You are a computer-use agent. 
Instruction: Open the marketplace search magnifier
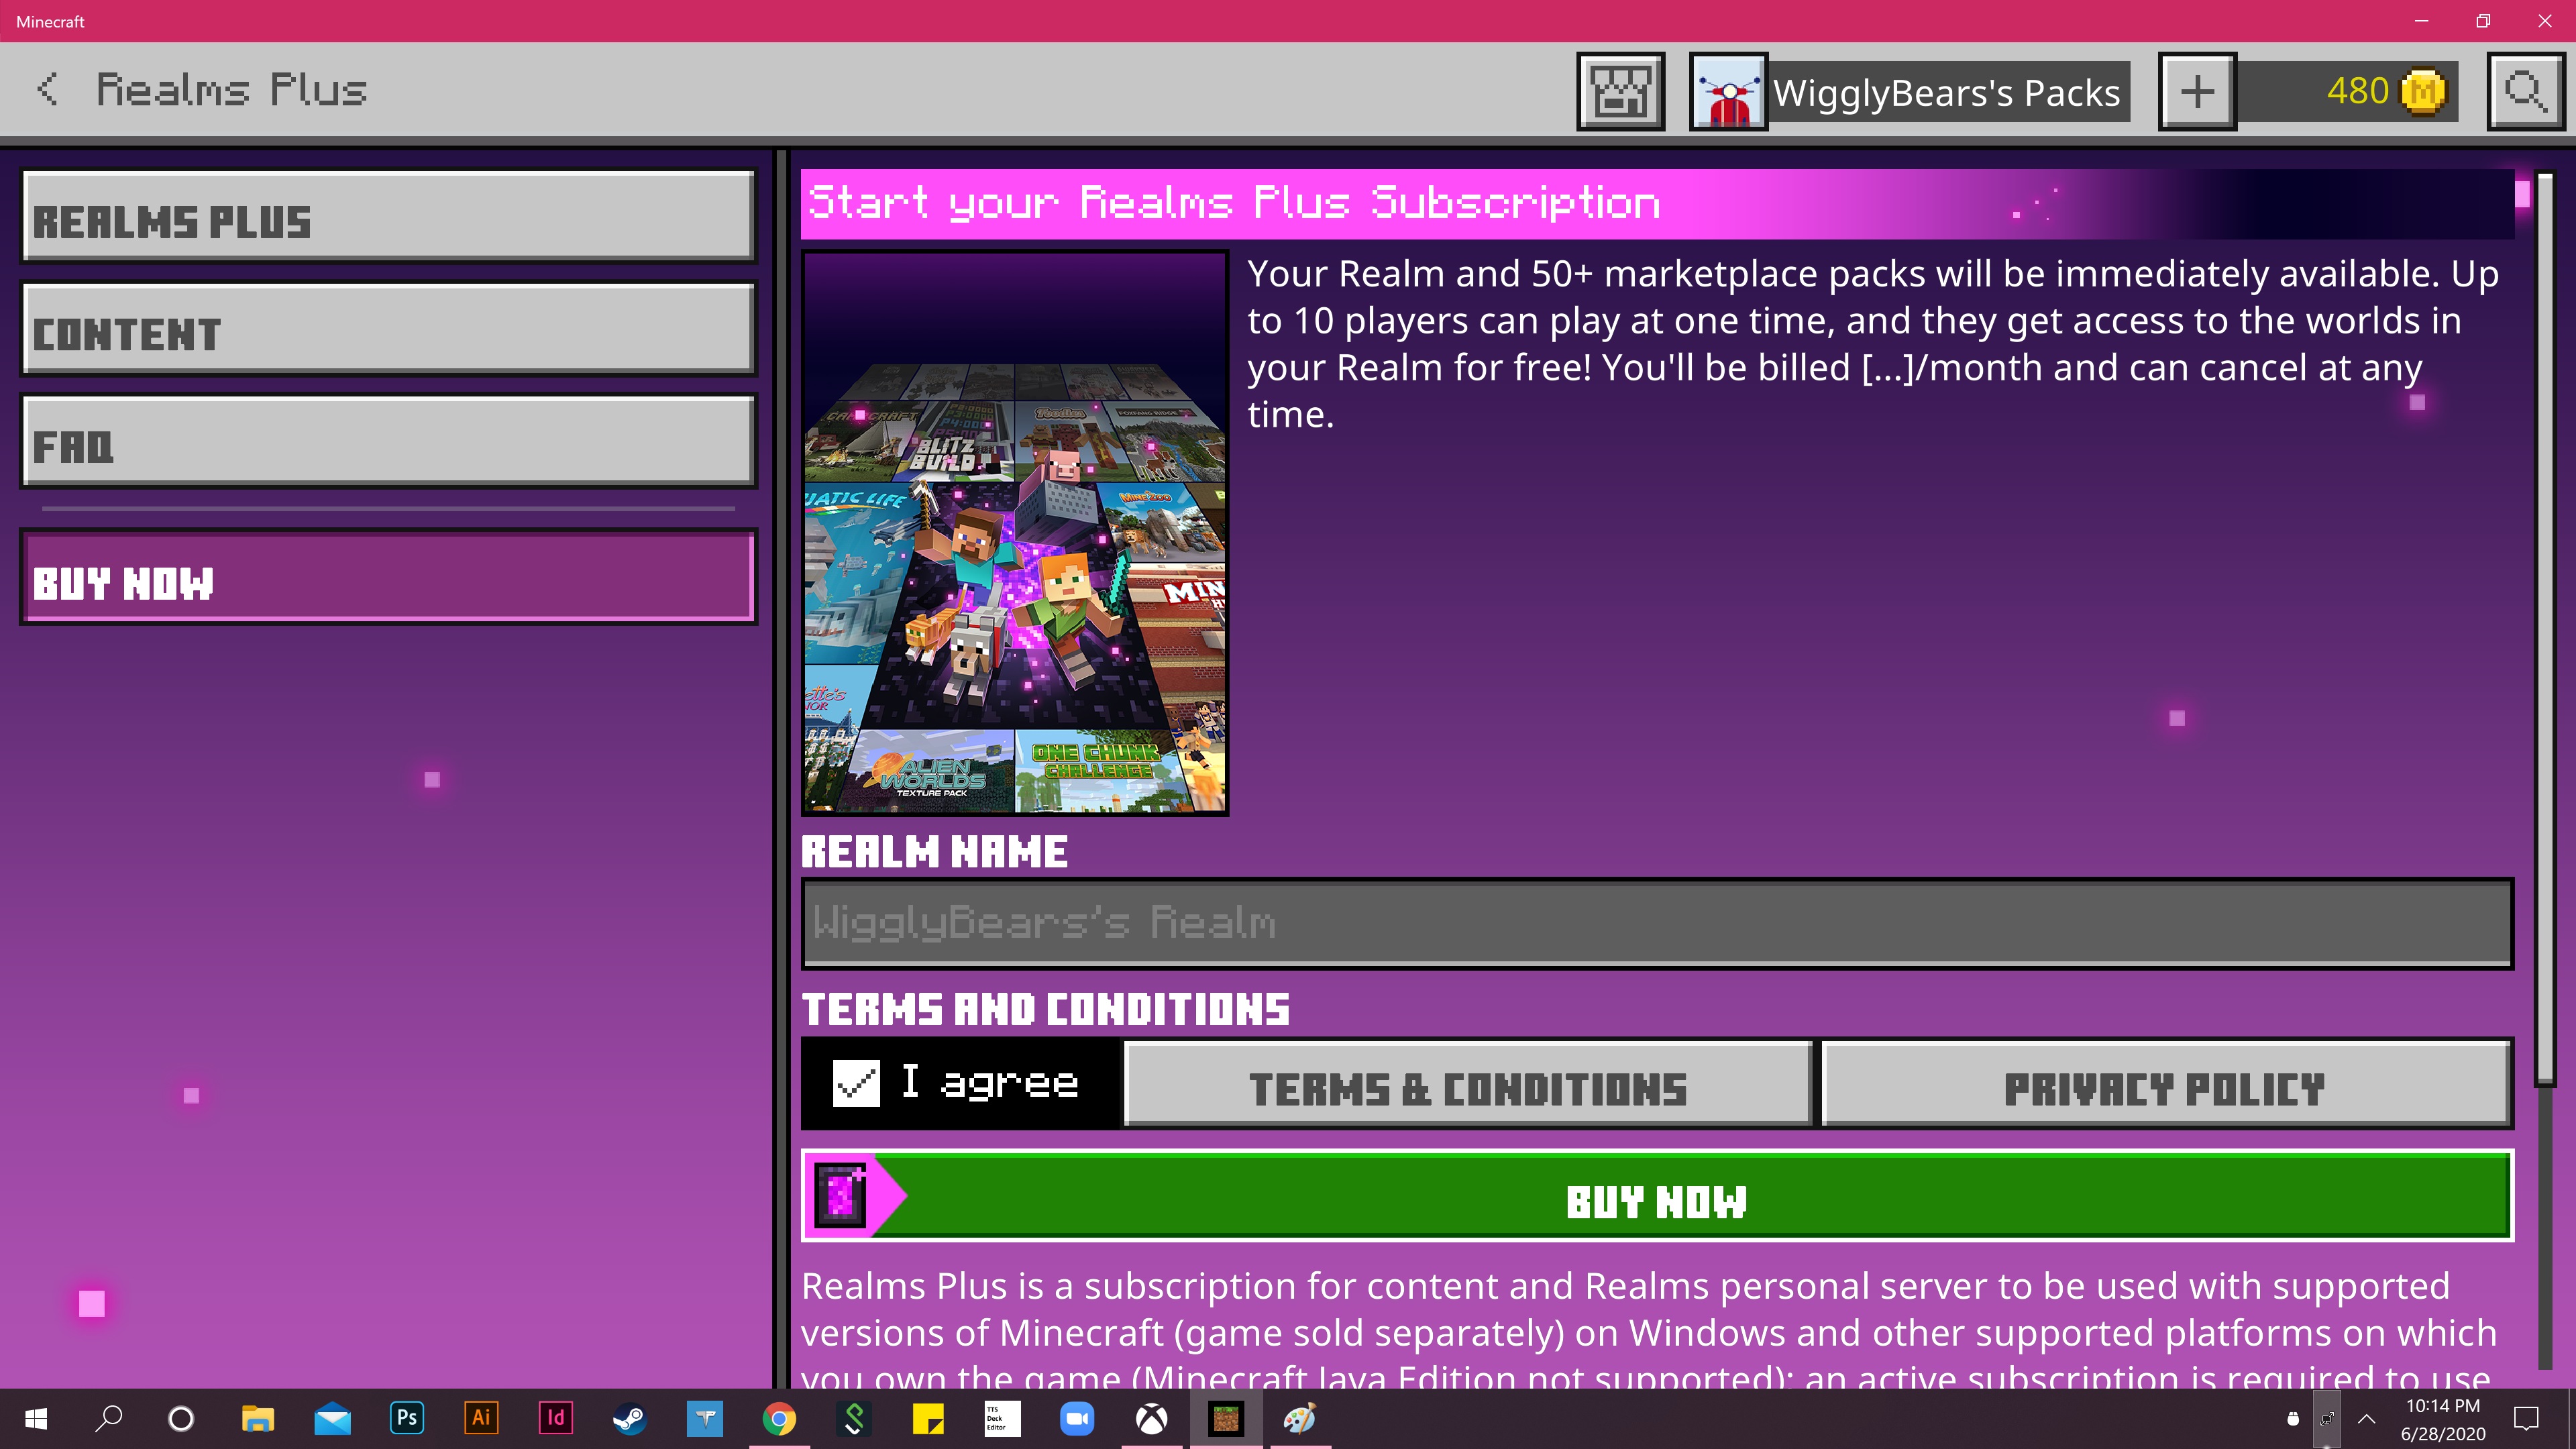point(2525,92)
